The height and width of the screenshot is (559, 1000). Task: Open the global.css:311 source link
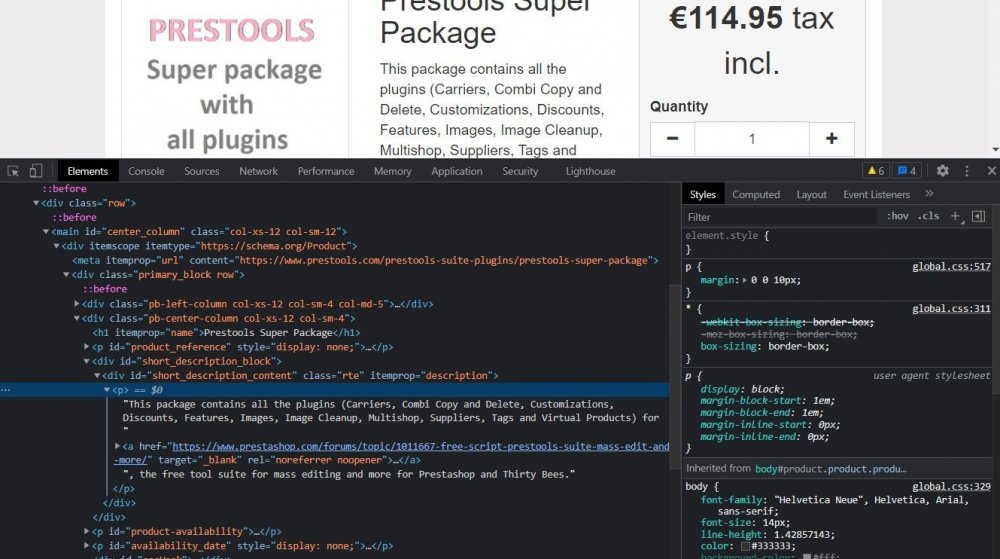[x=951, y=309]
